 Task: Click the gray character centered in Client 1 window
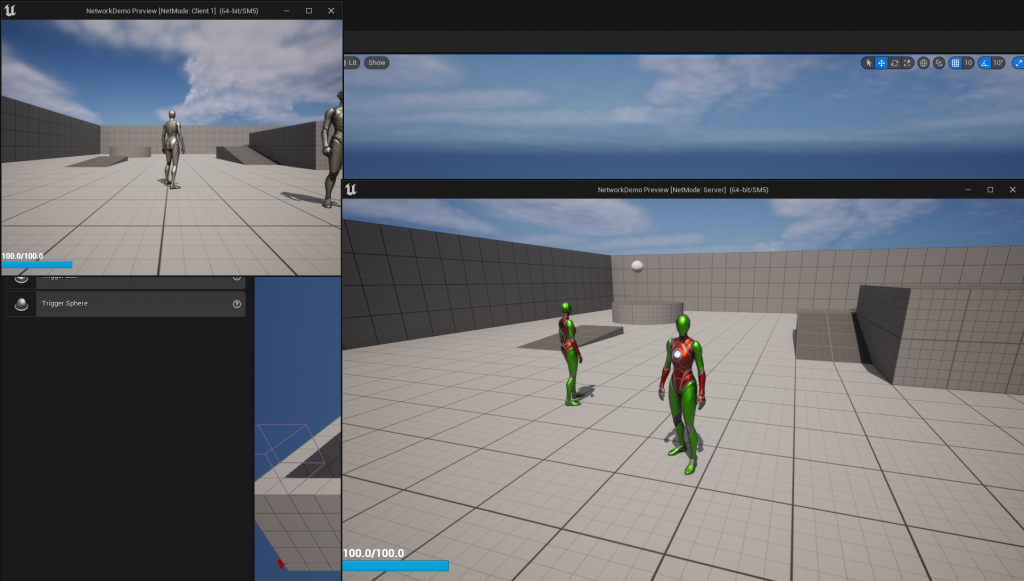point(172,149)
